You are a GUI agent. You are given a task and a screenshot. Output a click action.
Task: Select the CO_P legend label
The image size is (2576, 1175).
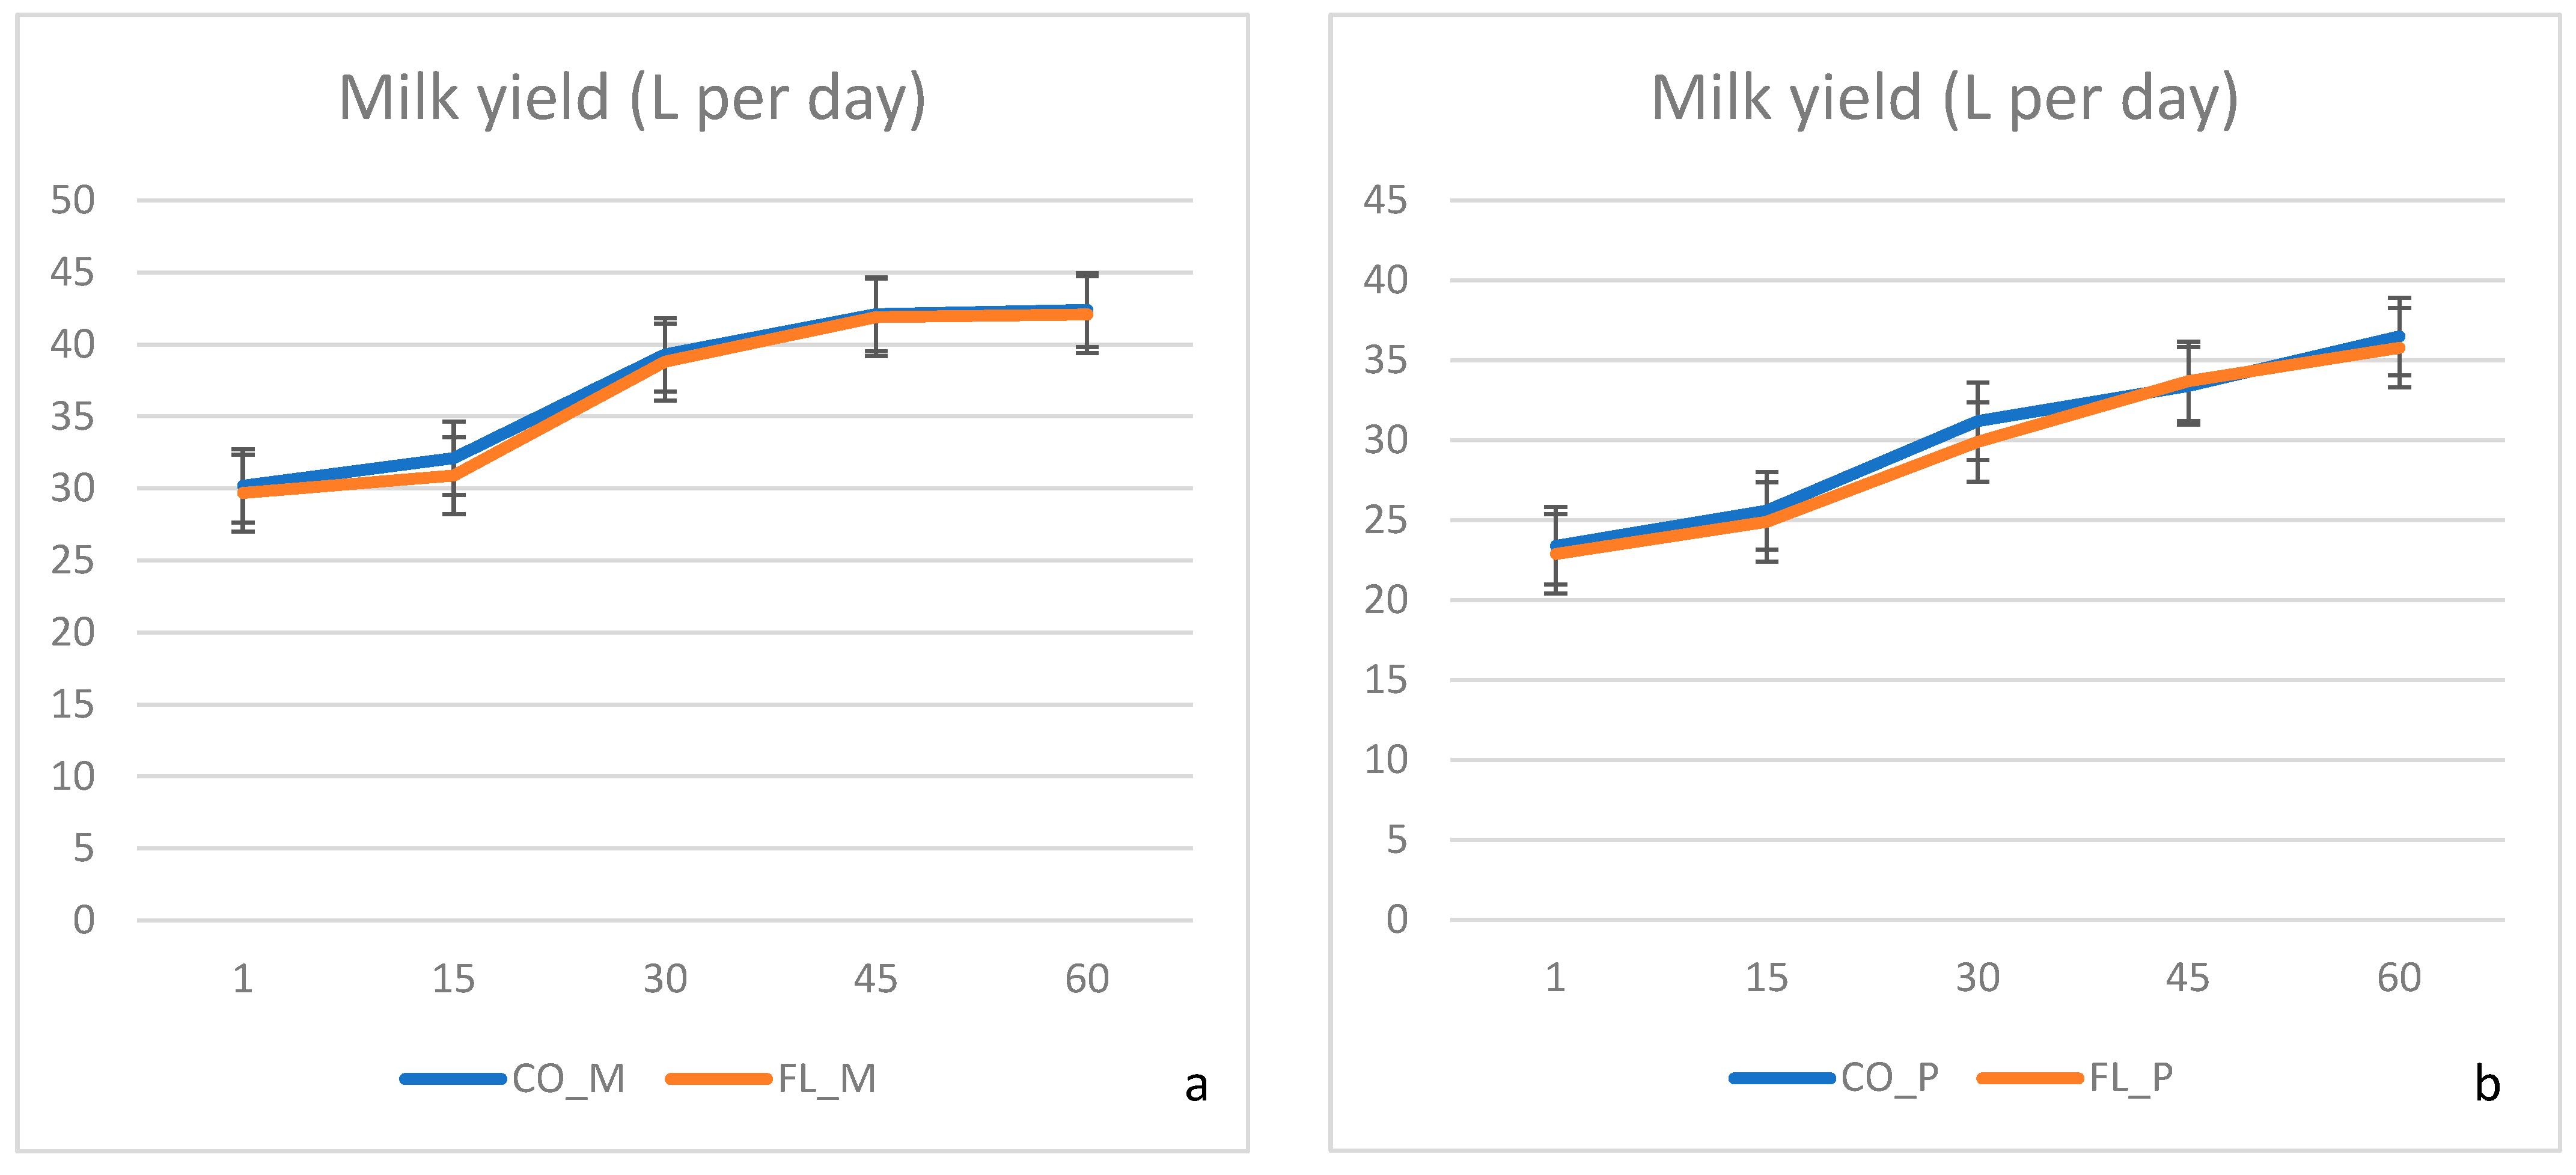tap(1889, 1077)
